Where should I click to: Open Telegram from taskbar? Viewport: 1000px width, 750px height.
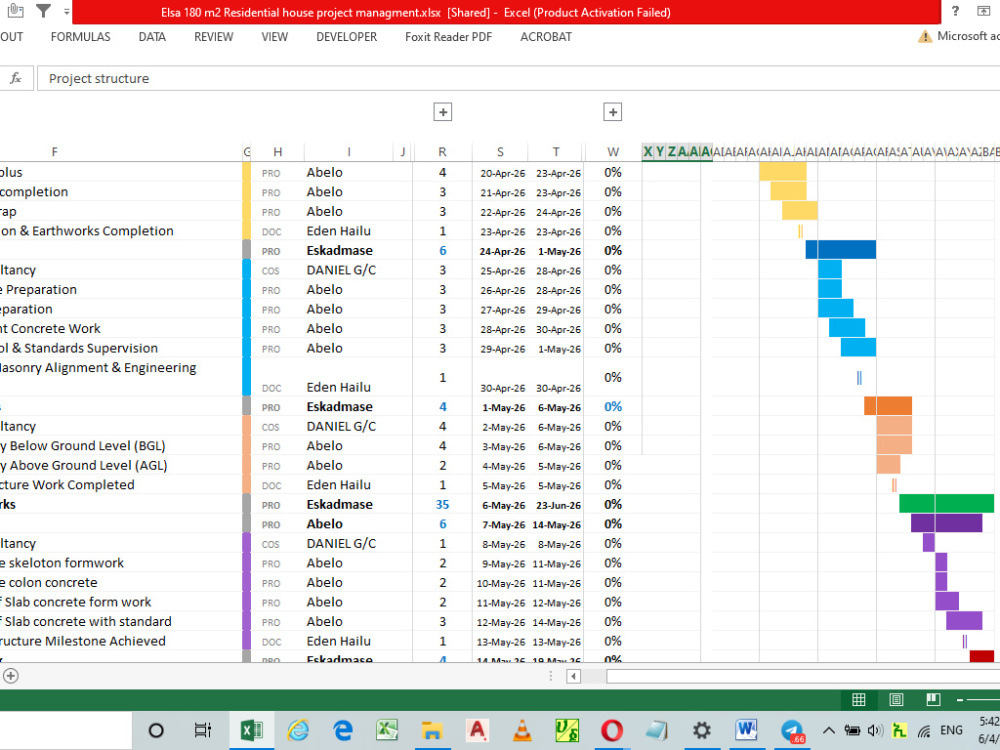[792, 730]
